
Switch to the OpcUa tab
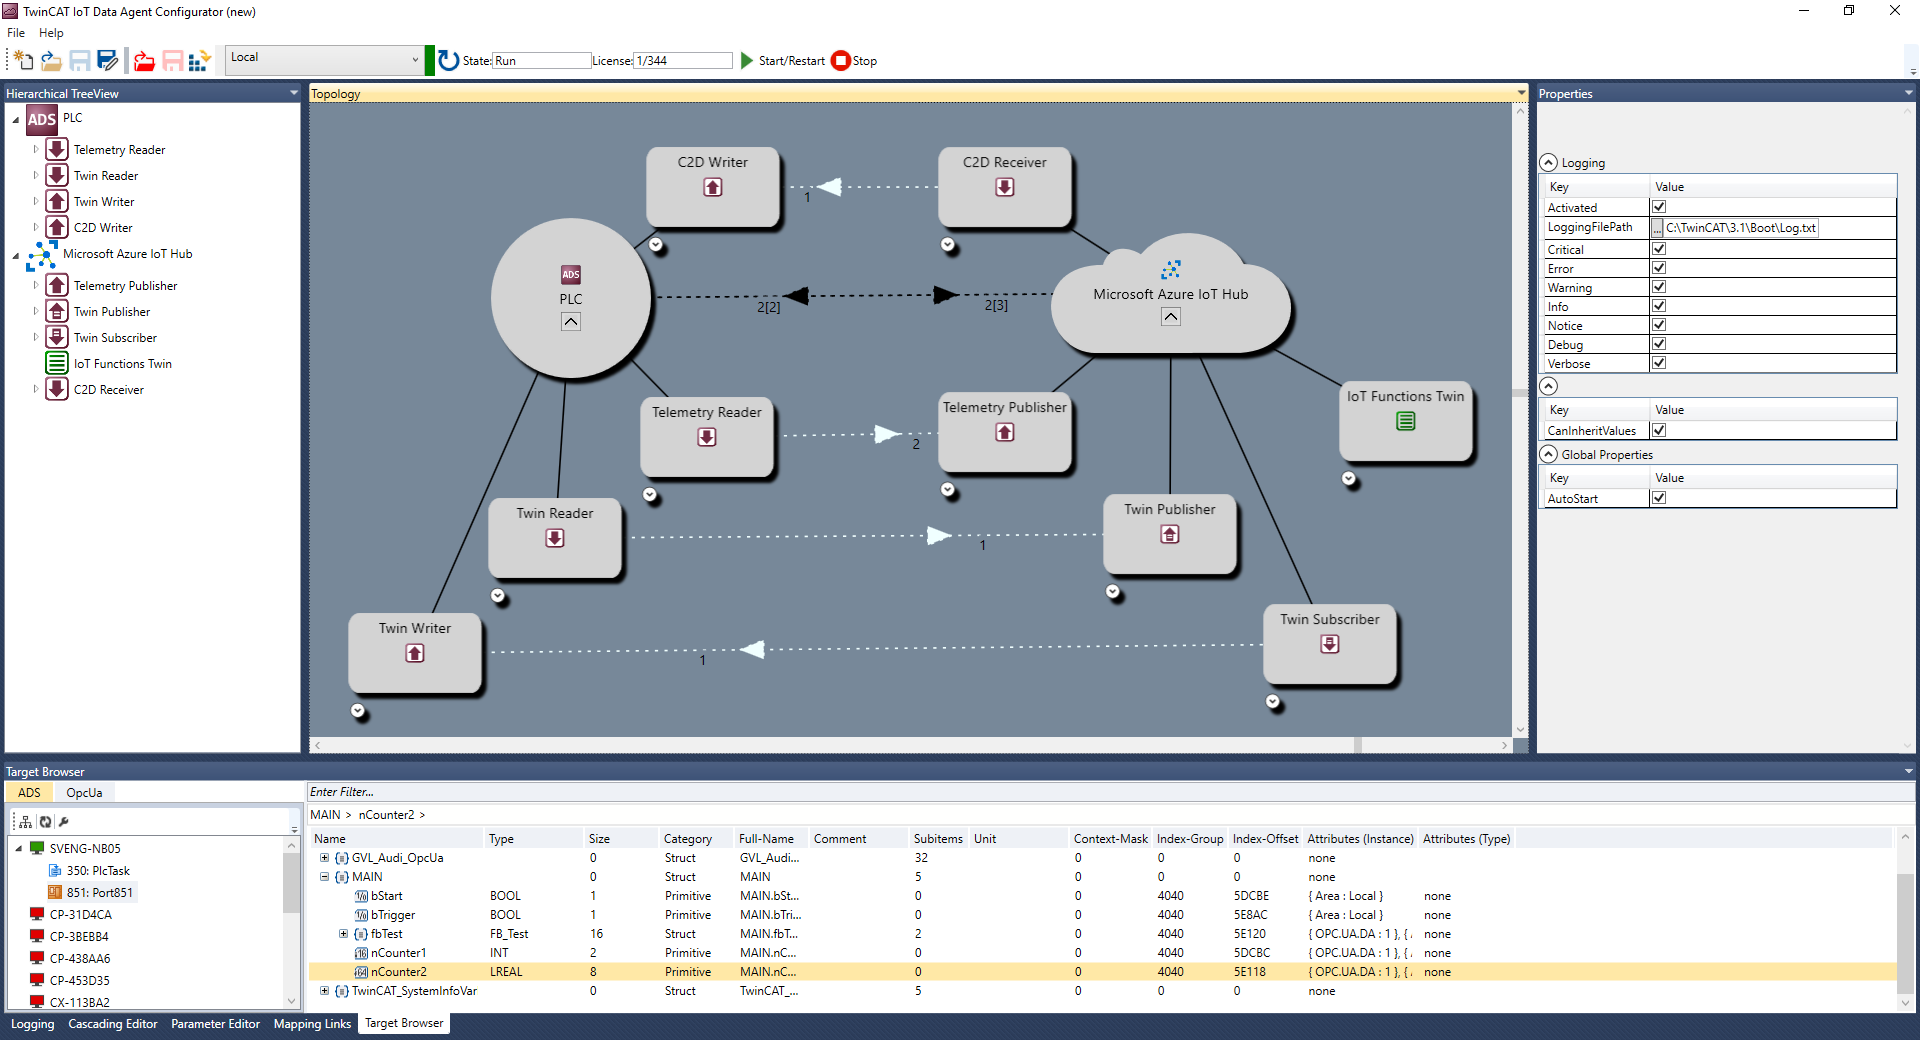[84, 793]
